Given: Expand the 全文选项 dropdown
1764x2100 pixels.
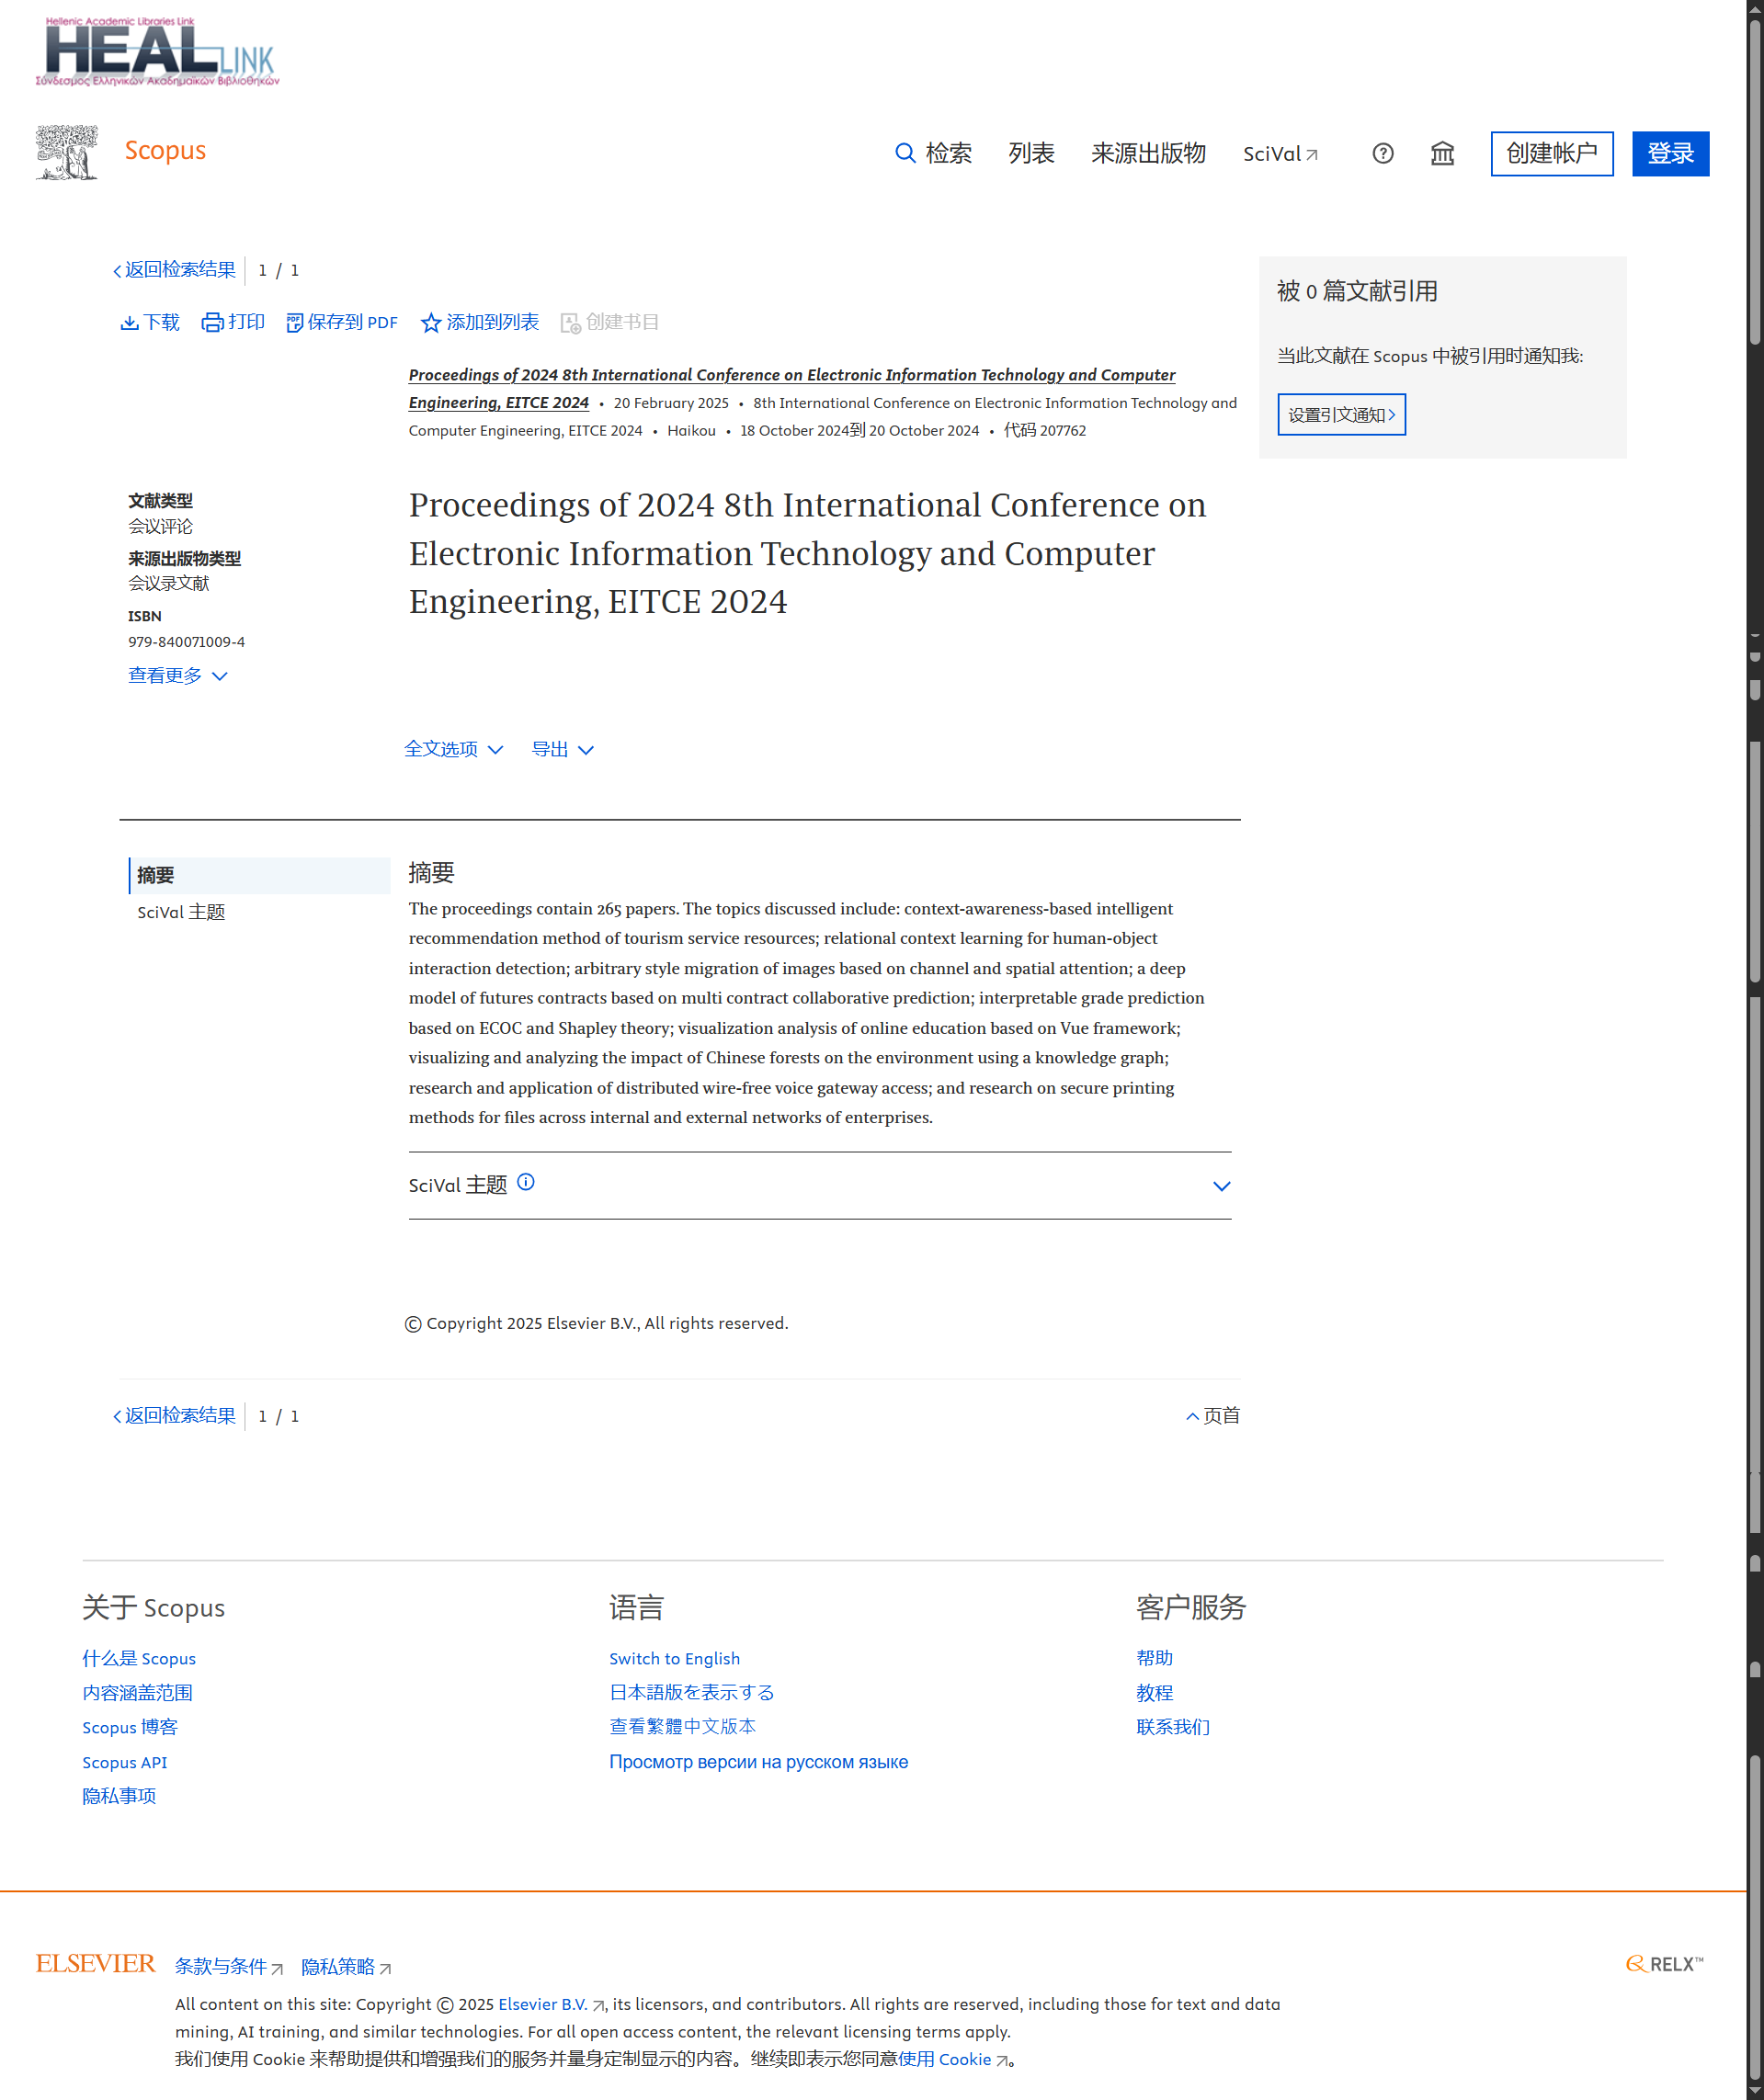Looking at the screenshot, I should 453,749.
